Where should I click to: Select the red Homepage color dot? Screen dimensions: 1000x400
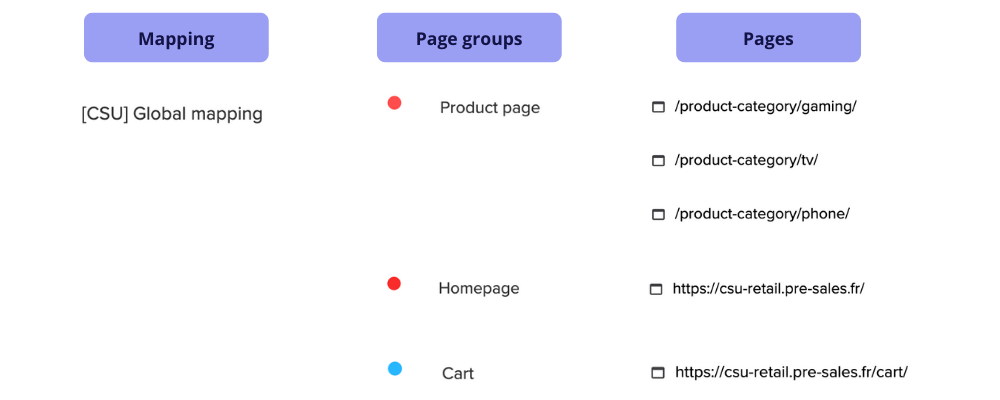pyautogui.click(x=394, y=283)
